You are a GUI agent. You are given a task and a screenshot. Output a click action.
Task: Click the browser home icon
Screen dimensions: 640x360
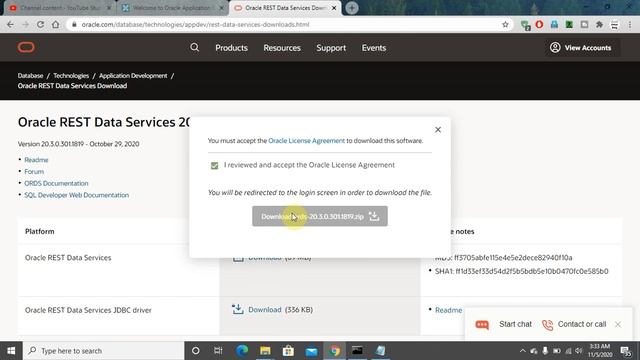(x=56, y=24)
